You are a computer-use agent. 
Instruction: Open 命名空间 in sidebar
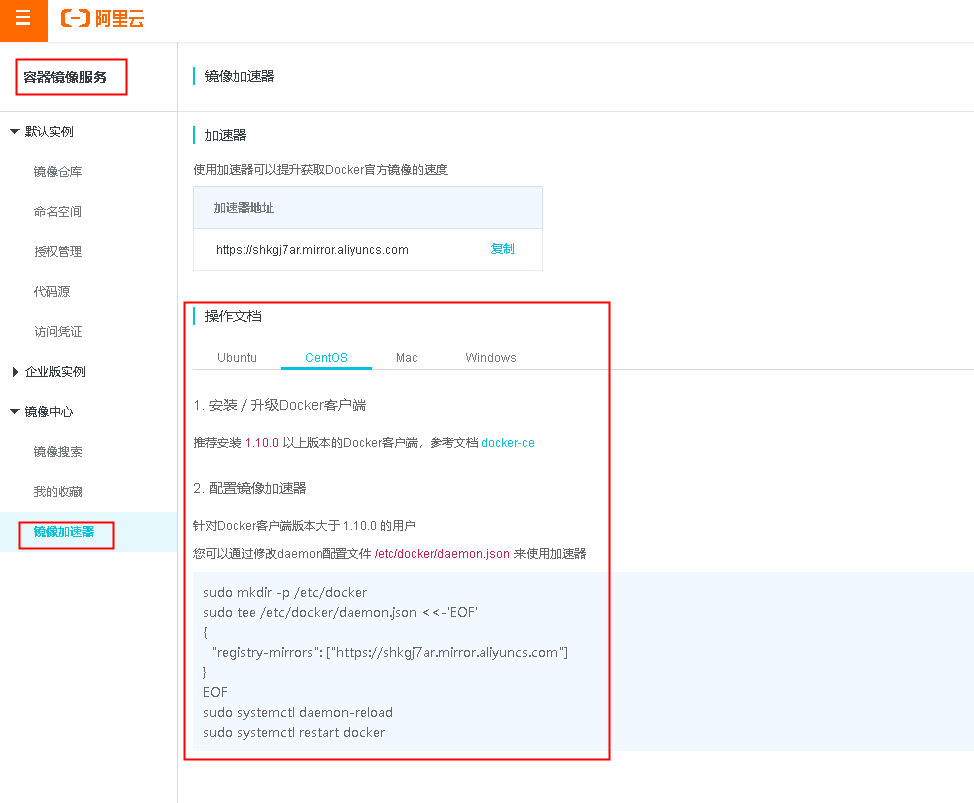pos(58,212)
